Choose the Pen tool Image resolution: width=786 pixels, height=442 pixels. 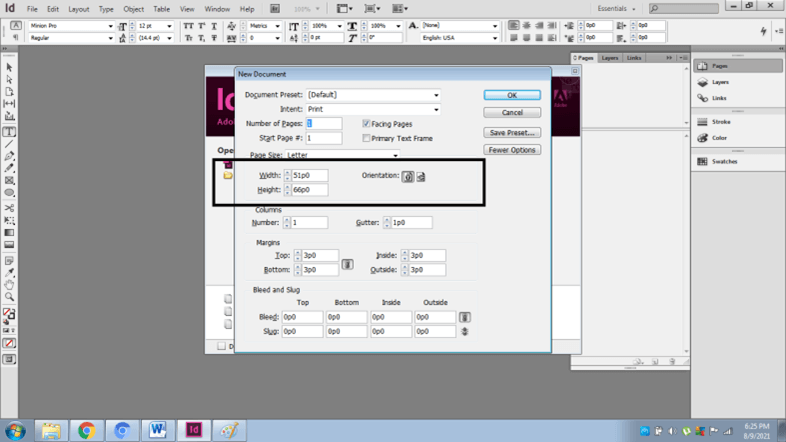coord(9,156)
